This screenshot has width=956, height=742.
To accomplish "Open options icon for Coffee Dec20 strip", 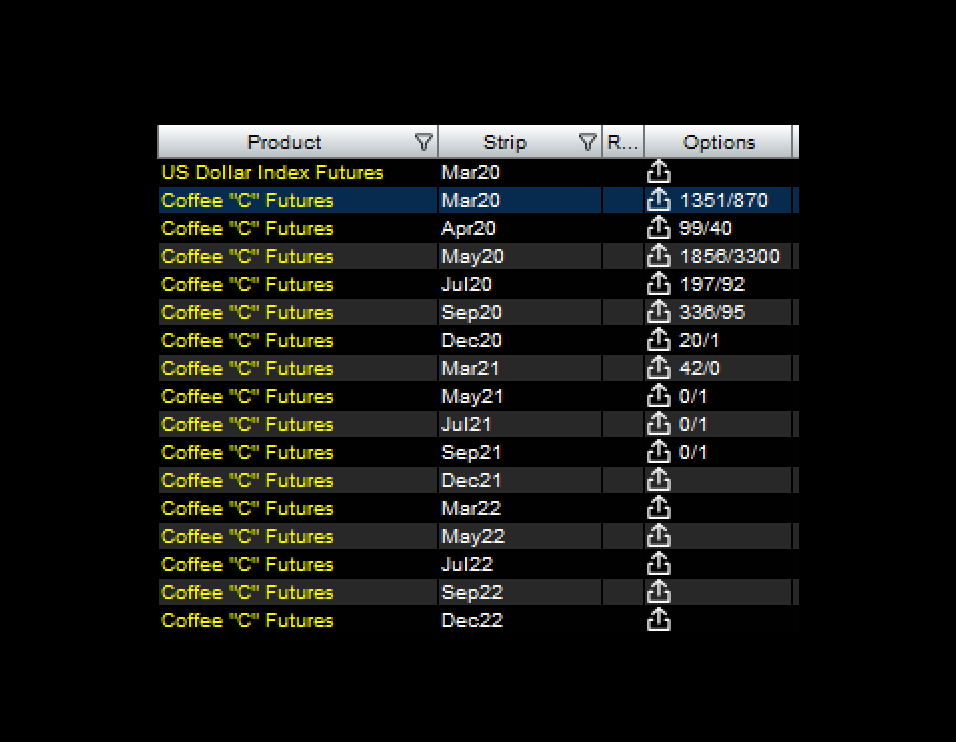I will (x=658, y=340).
